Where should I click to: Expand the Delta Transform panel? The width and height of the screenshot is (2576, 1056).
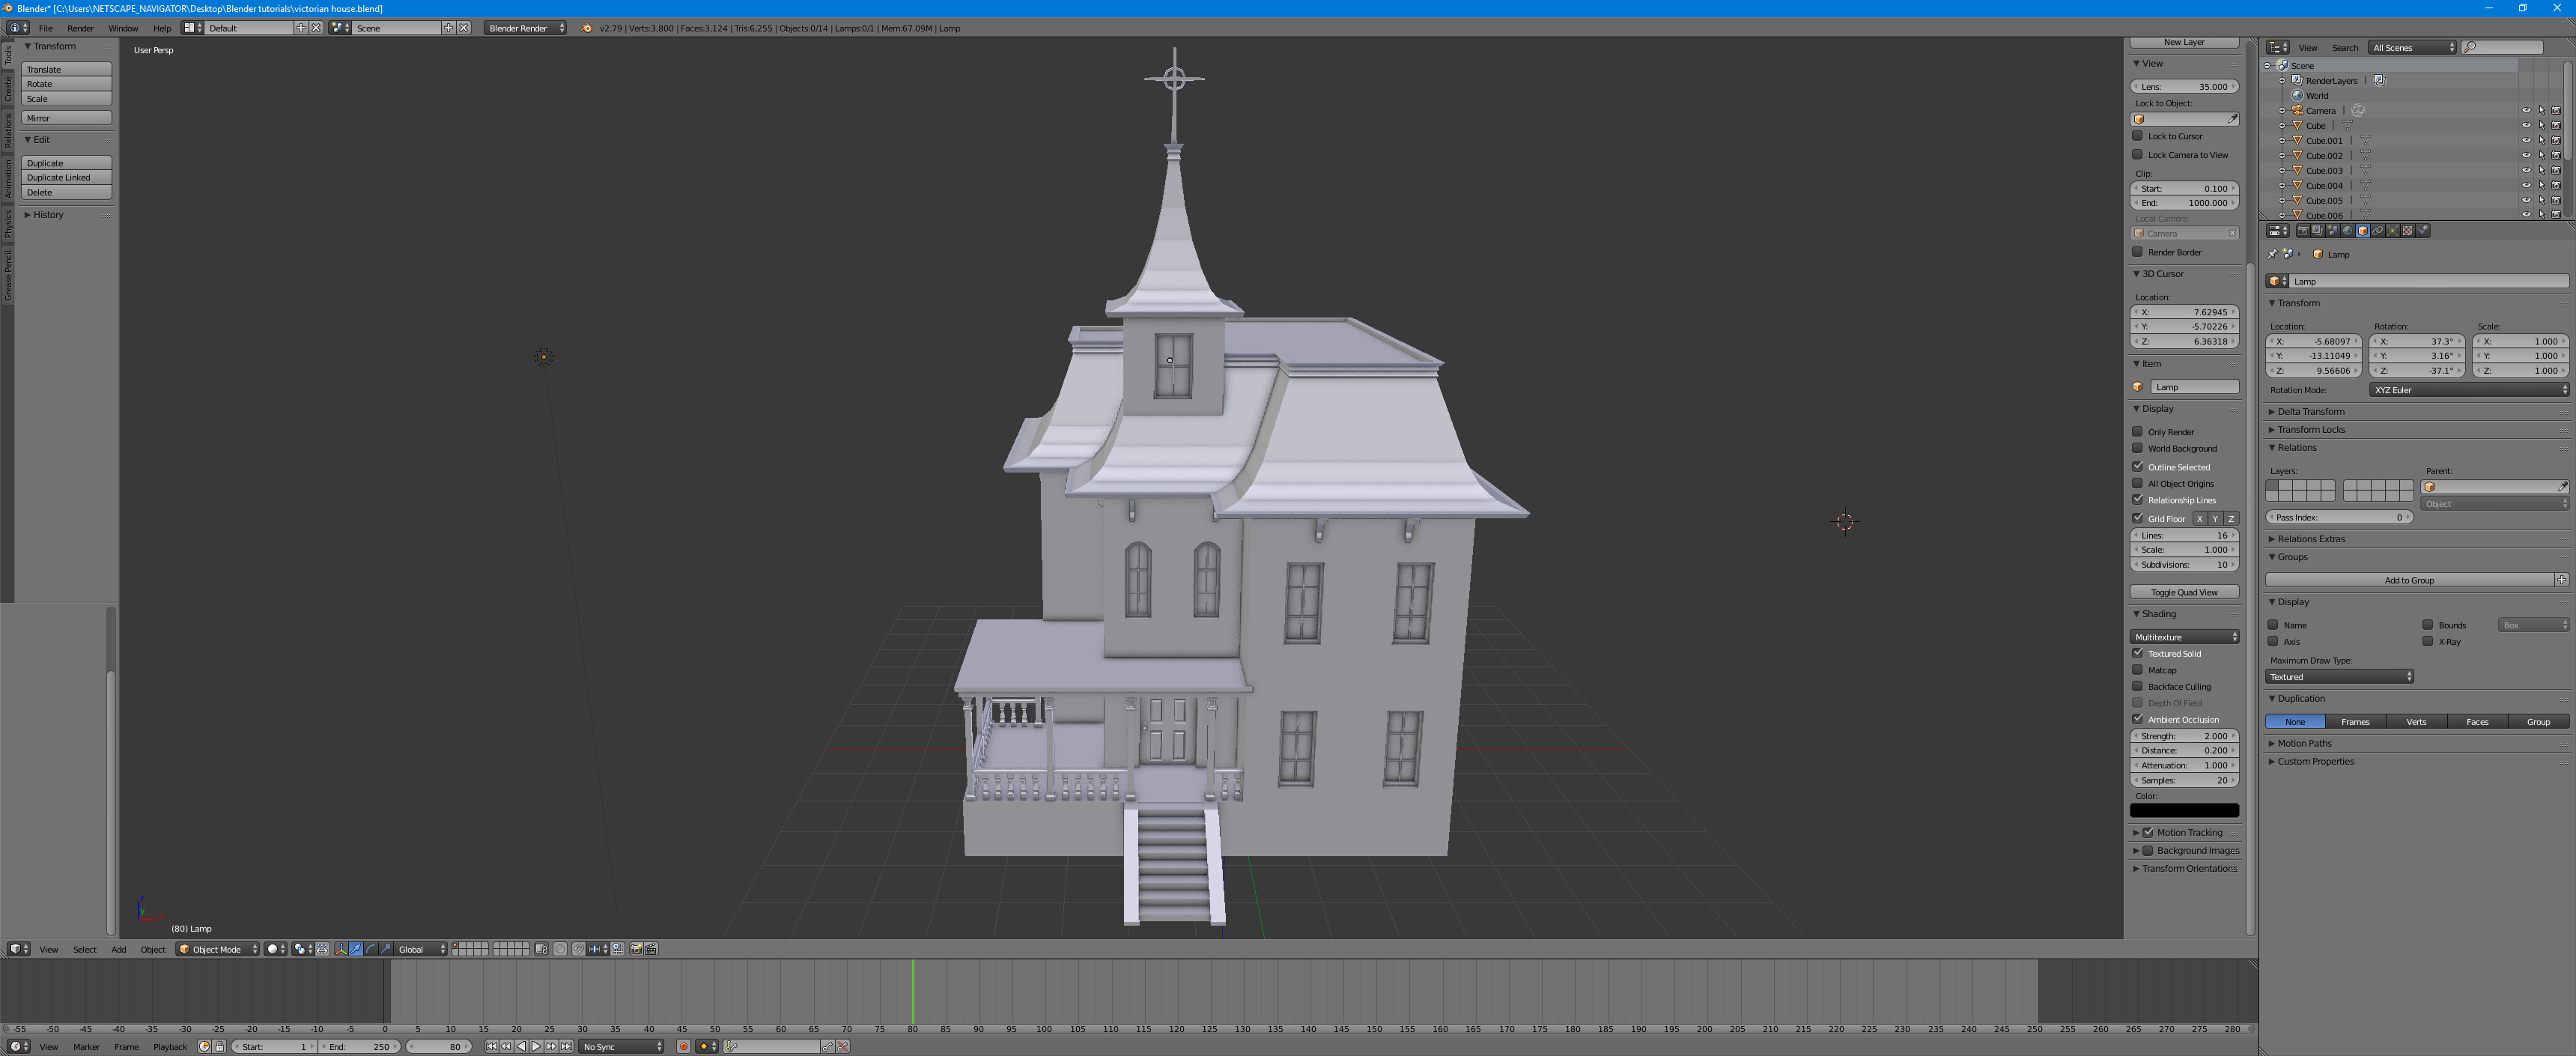pyautogui.click(x=2311, y=411)
